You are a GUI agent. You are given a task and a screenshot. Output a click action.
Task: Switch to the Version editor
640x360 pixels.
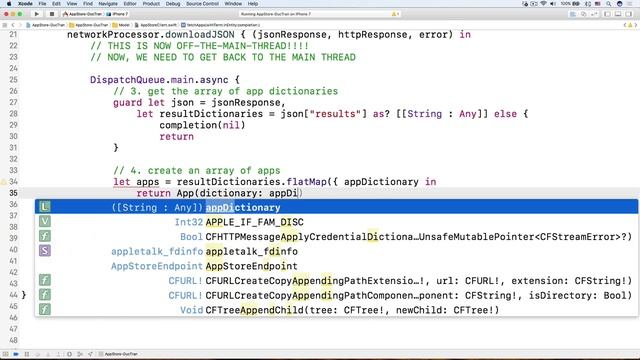pyautogui.click(x=594, y=14)
